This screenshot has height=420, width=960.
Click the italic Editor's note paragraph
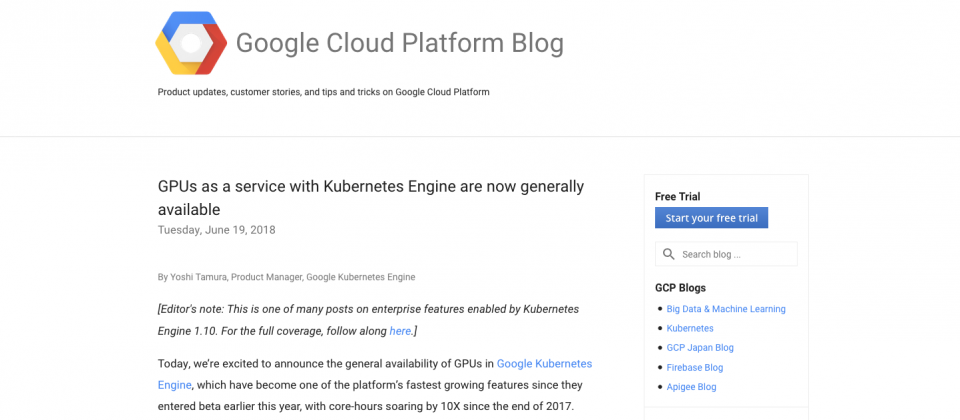click(x=369, y=320)
